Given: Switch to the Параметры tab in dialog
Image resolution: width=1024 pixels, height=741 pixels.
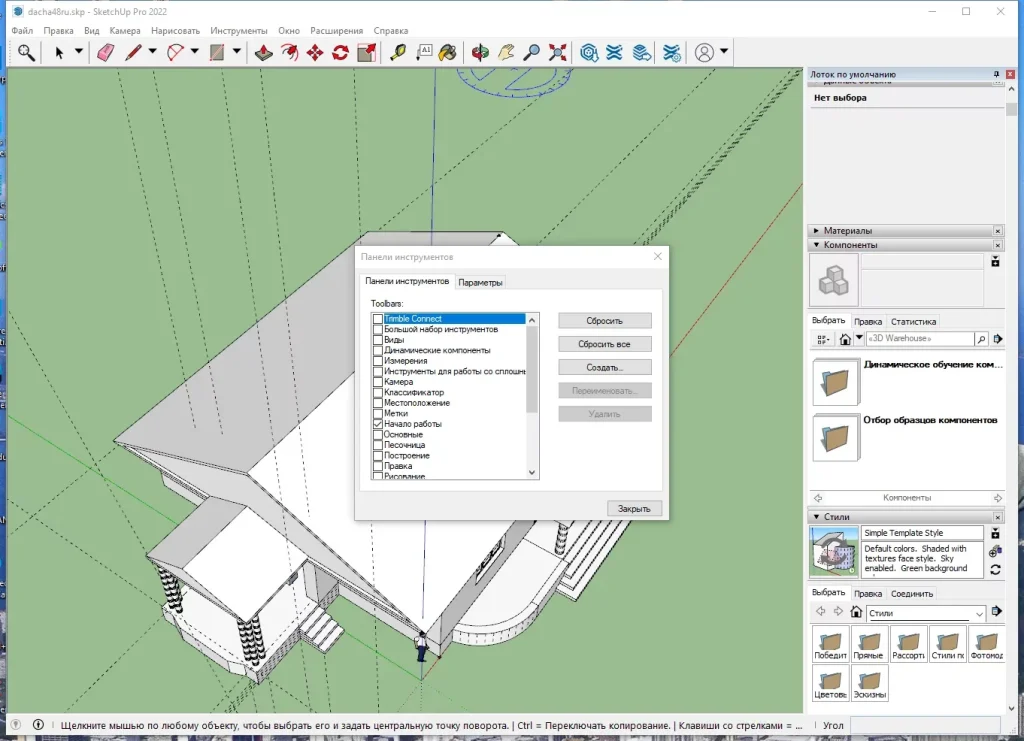Looking at the screenshot, I should click(481, 282).
